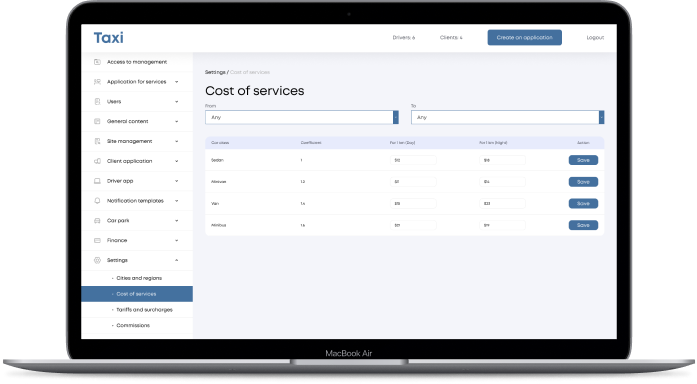Click the Logout link

(x=595, y=37)
